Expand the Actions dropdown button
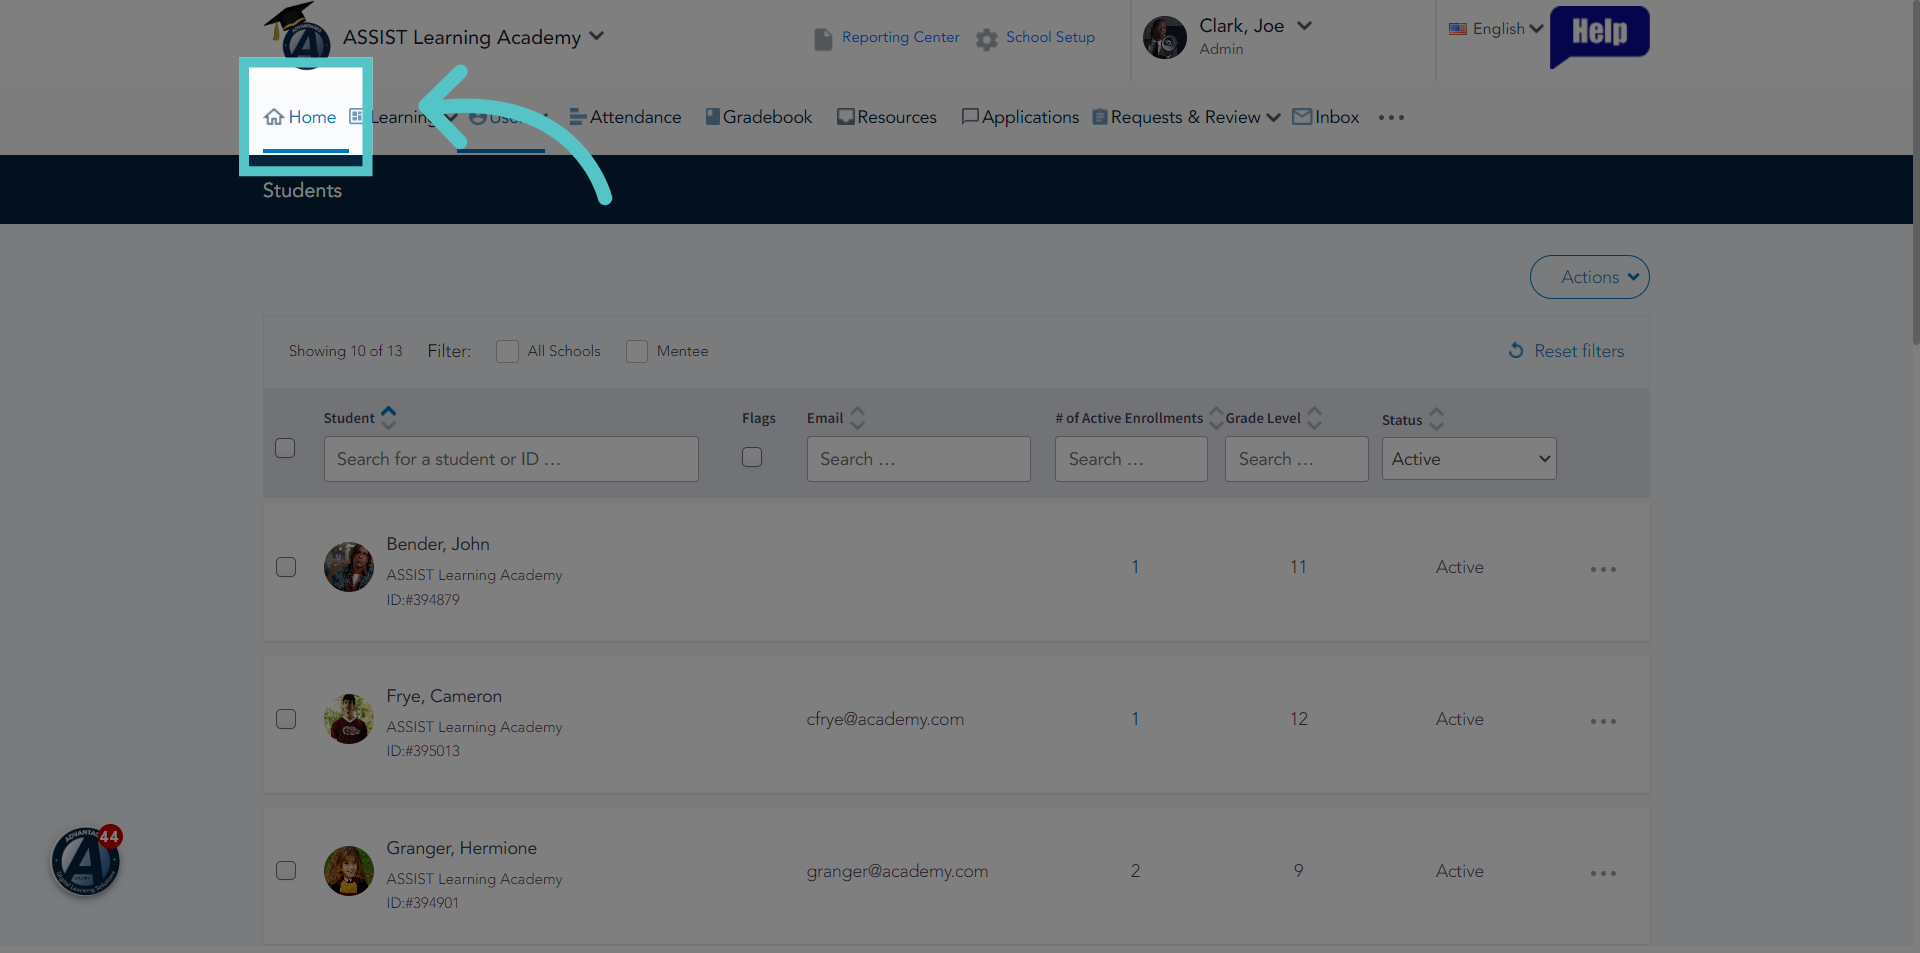 point(1590,277)
